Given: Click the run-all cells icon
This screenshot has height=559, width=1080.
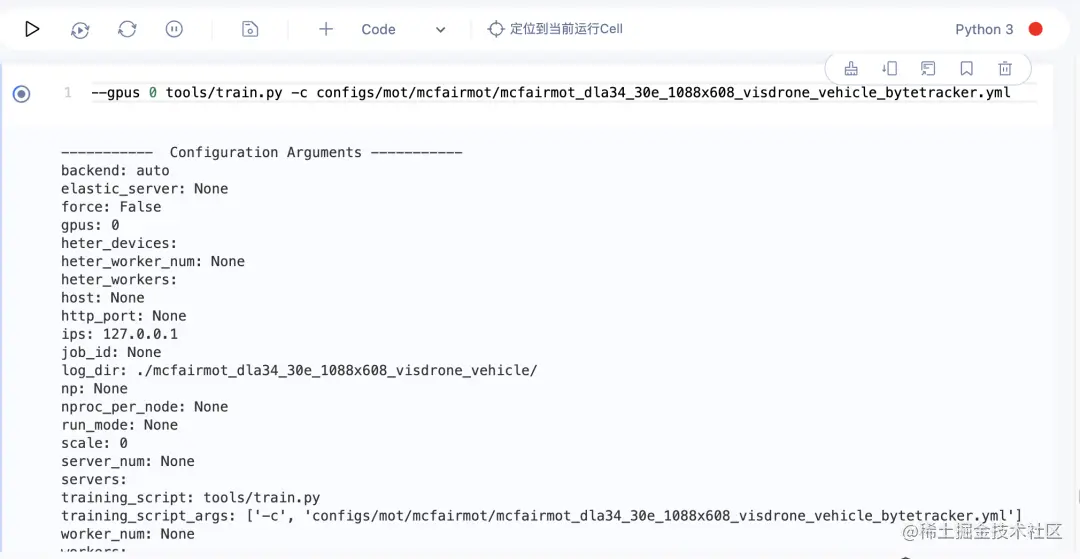Looking at the screenshot, I should [80, 30].
